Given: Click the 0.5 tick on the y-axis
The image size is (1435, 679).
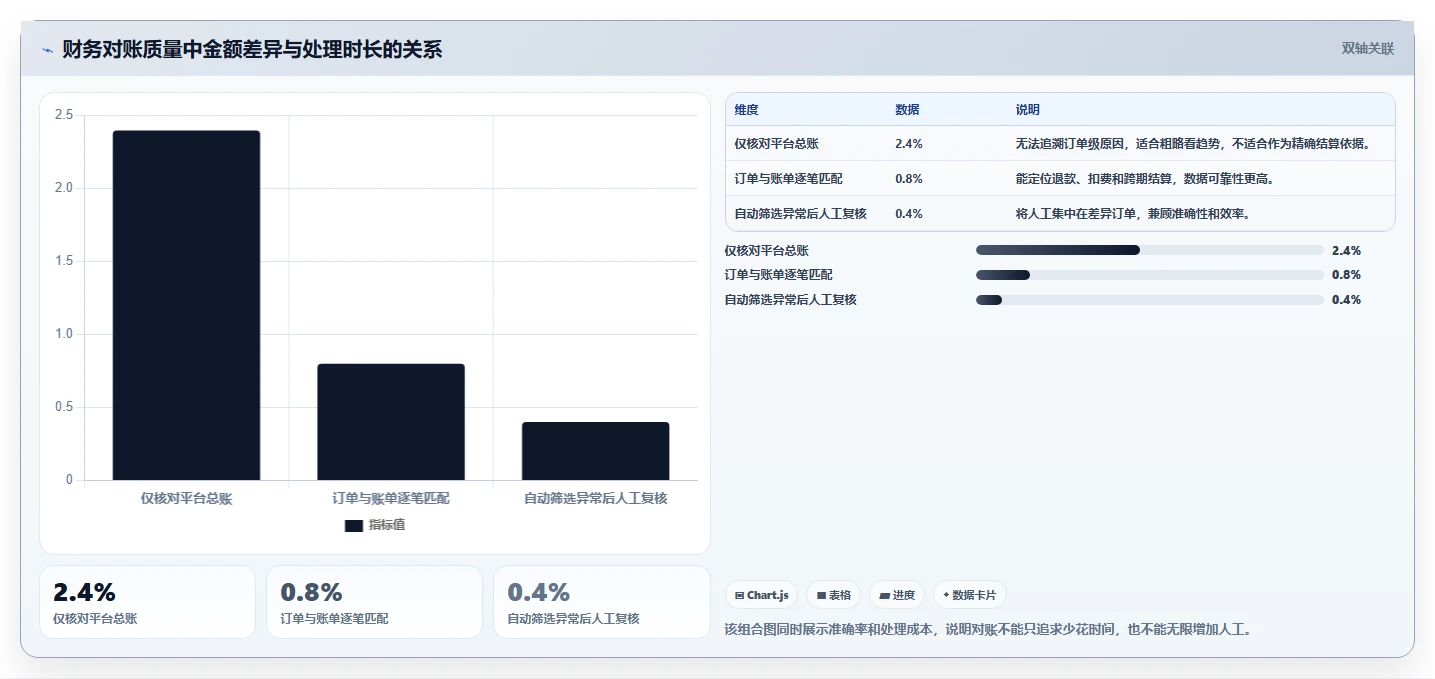Looking at the screenshot, I should [x=64, y=407].
